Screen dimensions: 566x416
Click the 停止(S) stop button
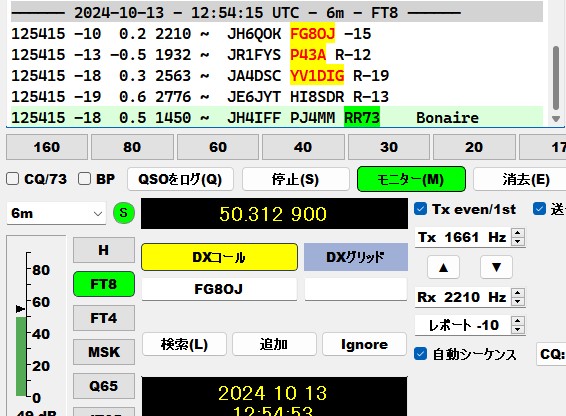[296, 179]
